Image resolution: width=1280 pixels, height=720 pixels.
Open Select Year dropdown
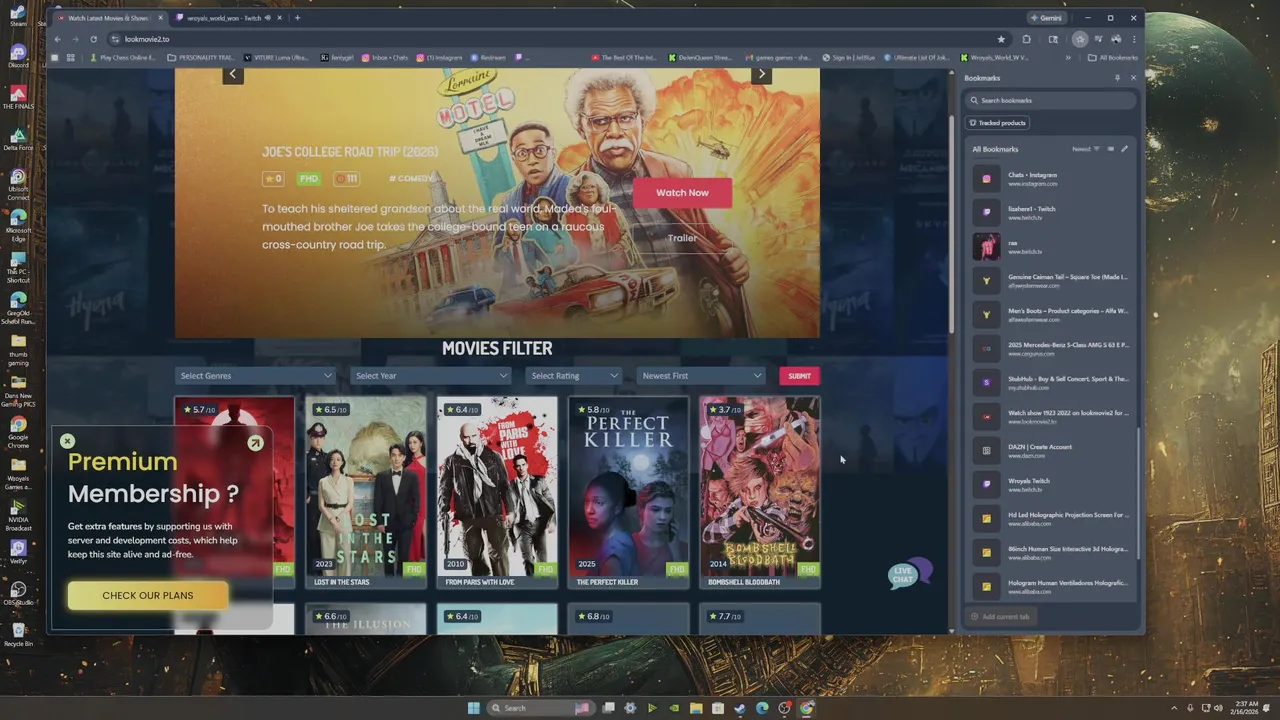click(x=431, y=376)
